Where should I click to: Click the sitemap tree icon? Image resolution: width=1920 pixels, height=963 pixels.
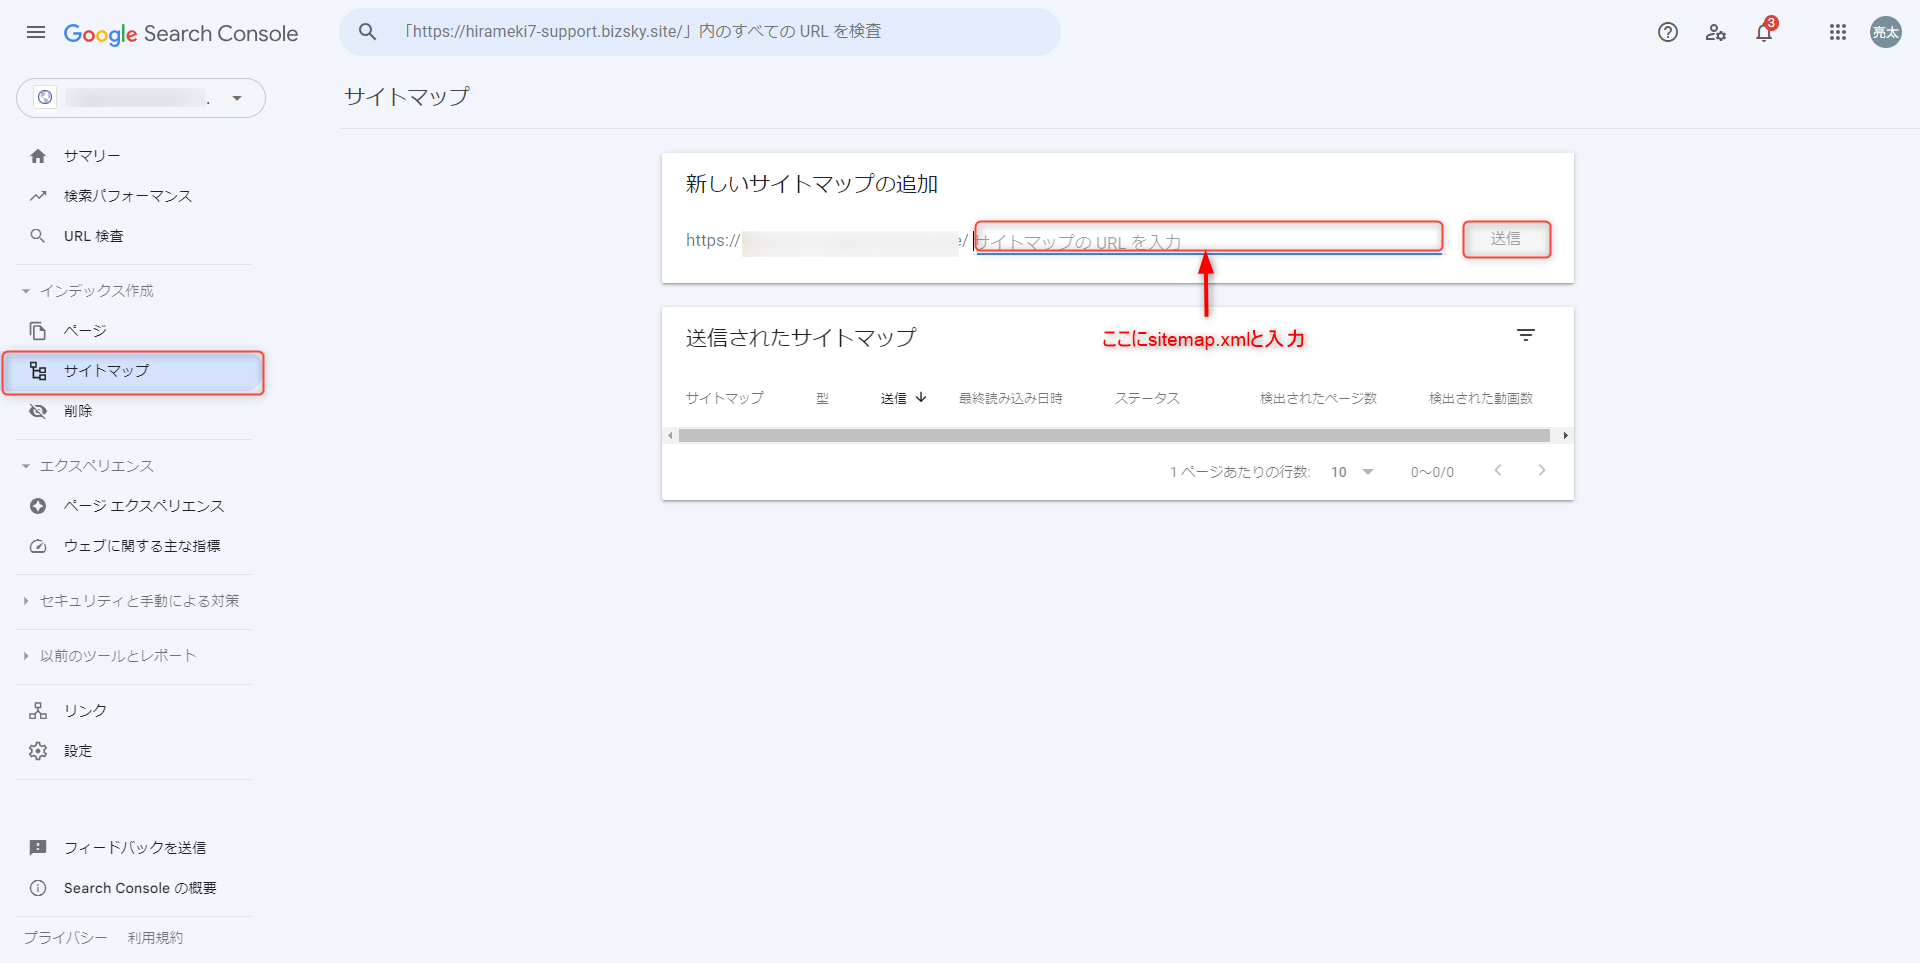click(x=38, y=371)
